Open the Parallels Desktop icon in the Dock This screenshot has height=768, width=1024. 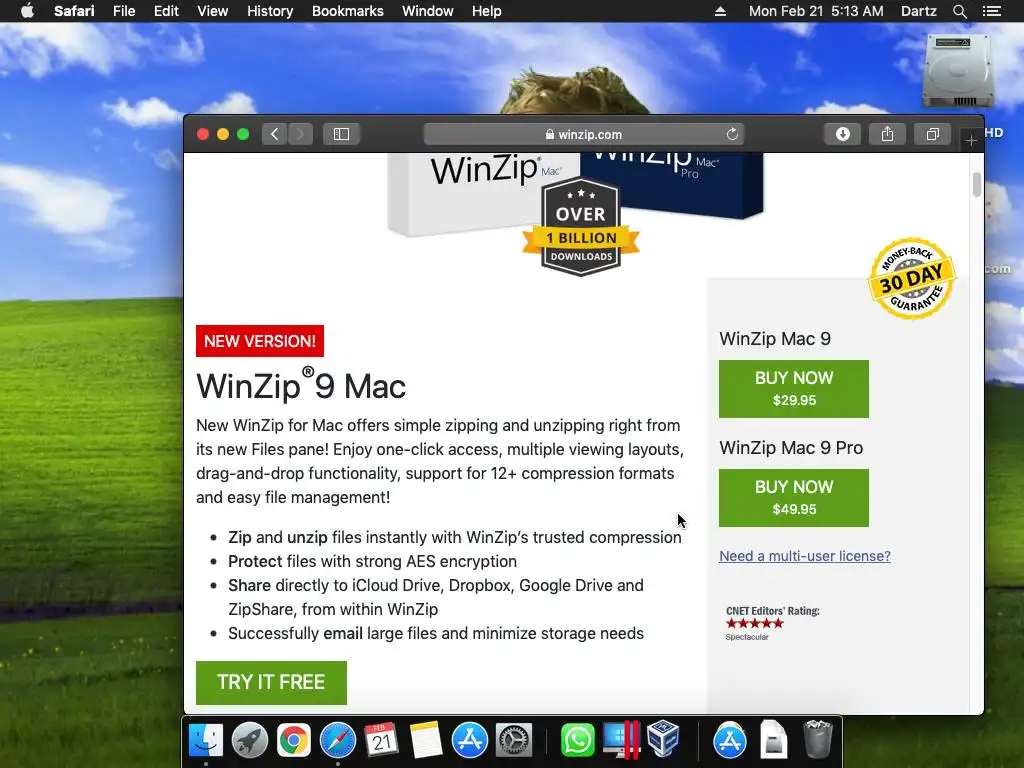[620, 741]
